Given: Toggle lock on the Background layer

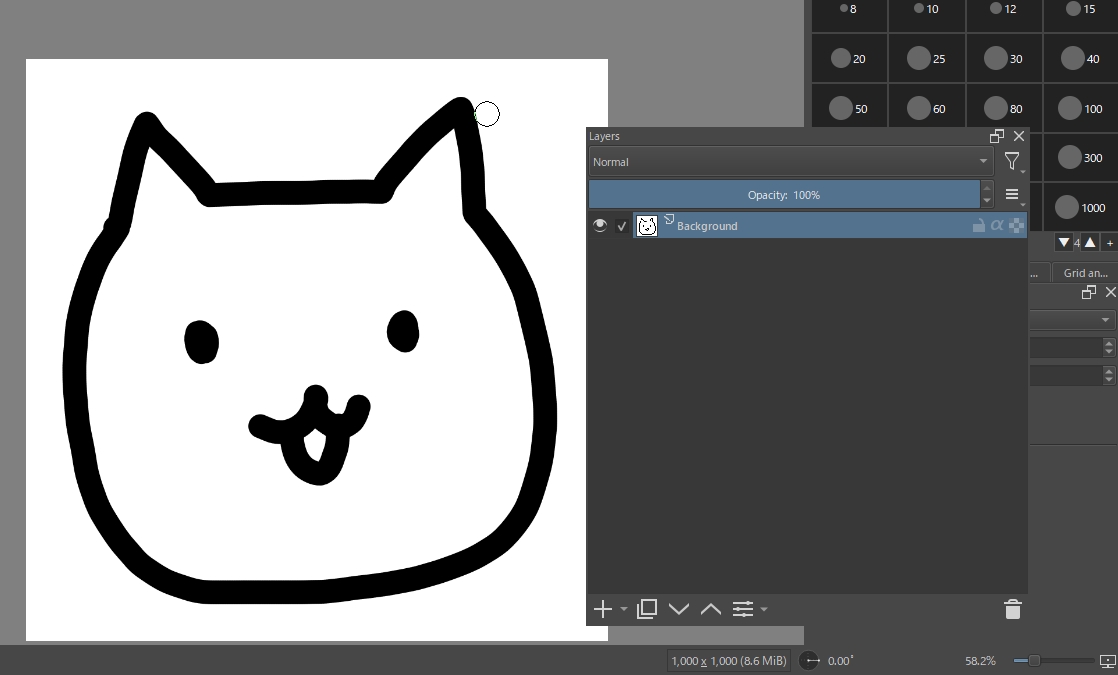Looking at the screenshot, I should pyautogui.click(x=979, y=226).
